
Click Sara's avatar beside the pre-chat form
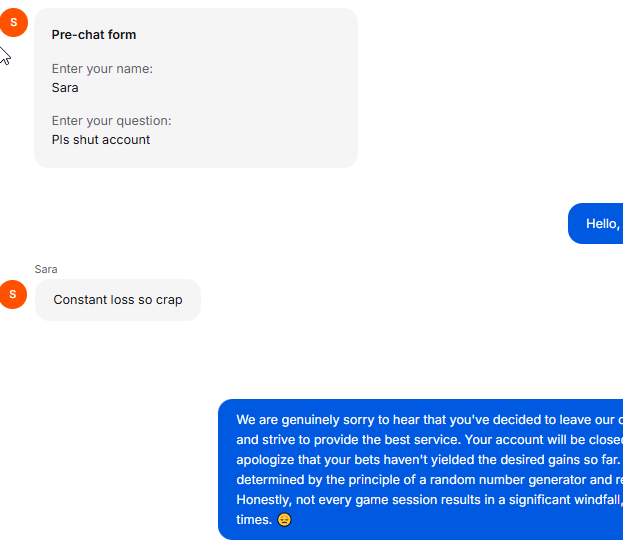13,22
